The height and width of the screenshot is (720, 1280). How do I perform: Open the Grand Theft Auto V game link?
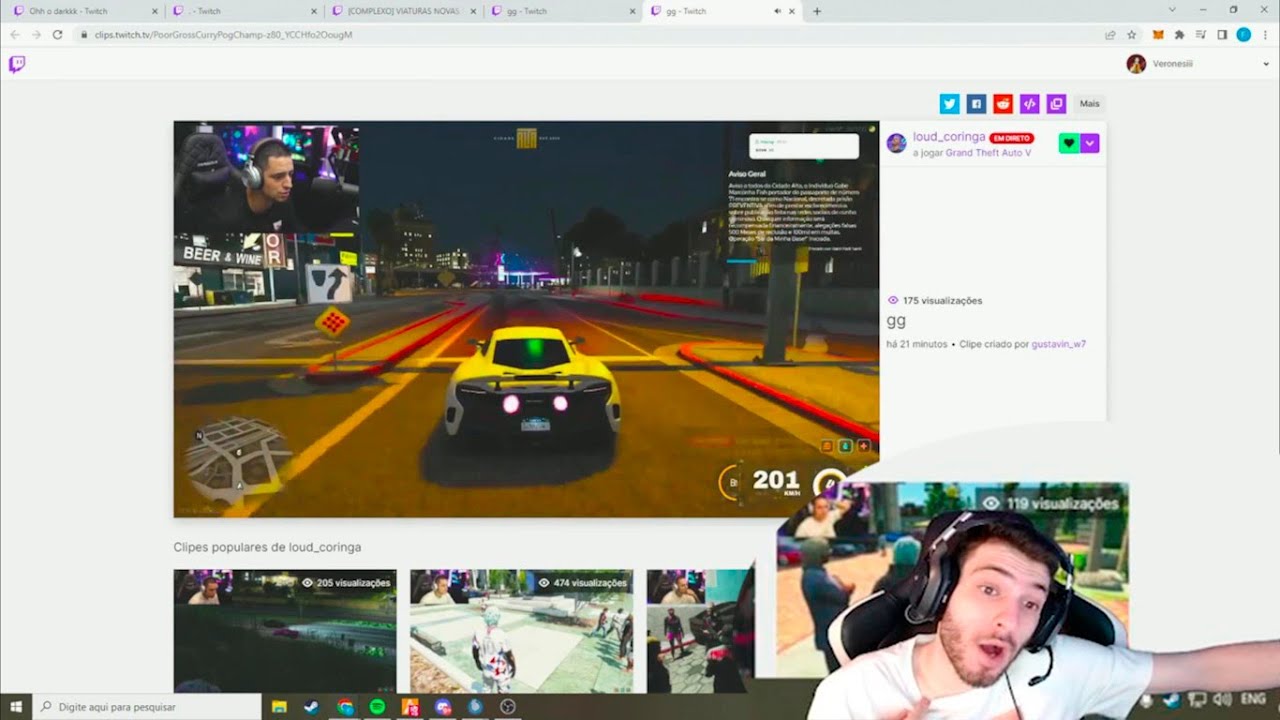pyautogui.click(x=988, y=153)
